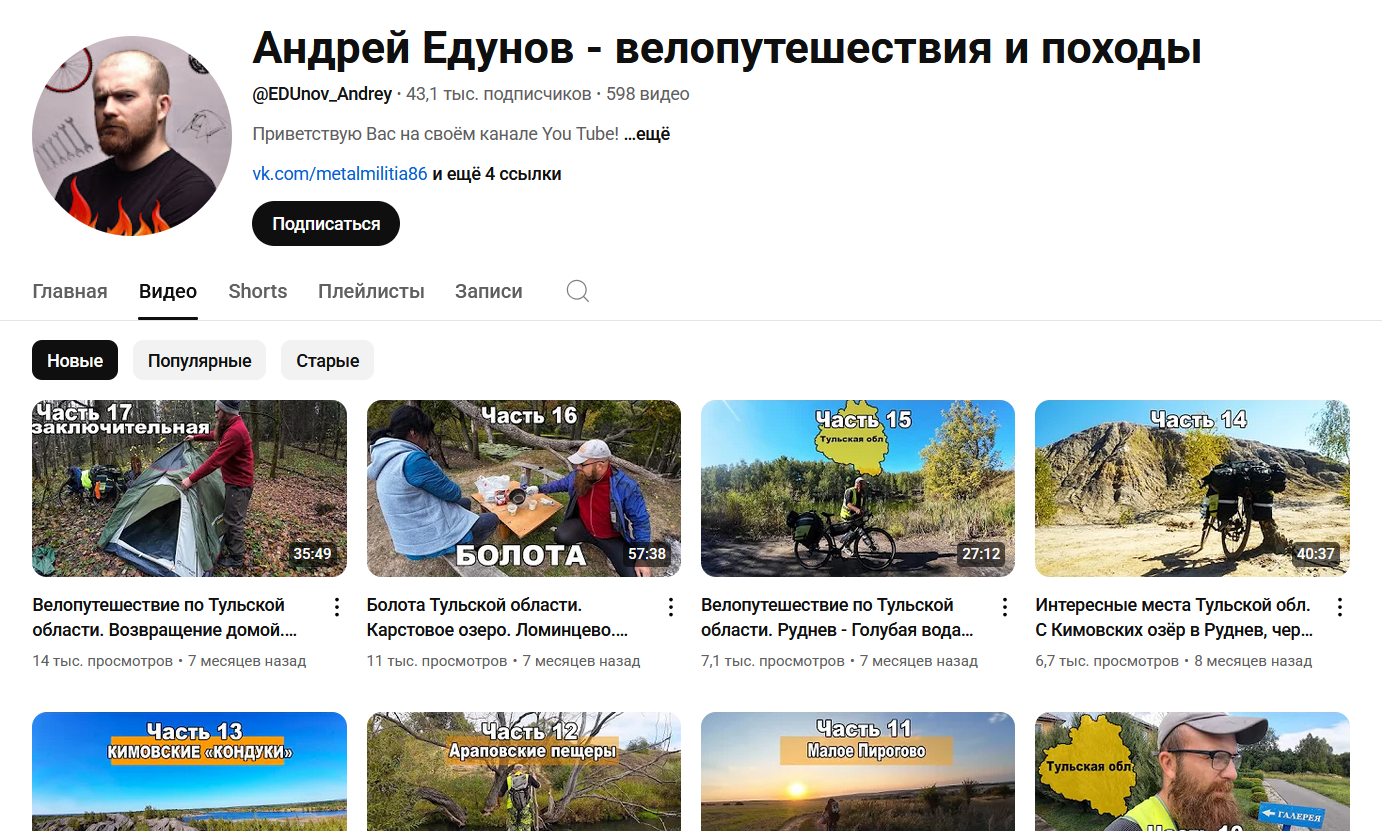Click the 35:49 duration badge

[312, 554]
